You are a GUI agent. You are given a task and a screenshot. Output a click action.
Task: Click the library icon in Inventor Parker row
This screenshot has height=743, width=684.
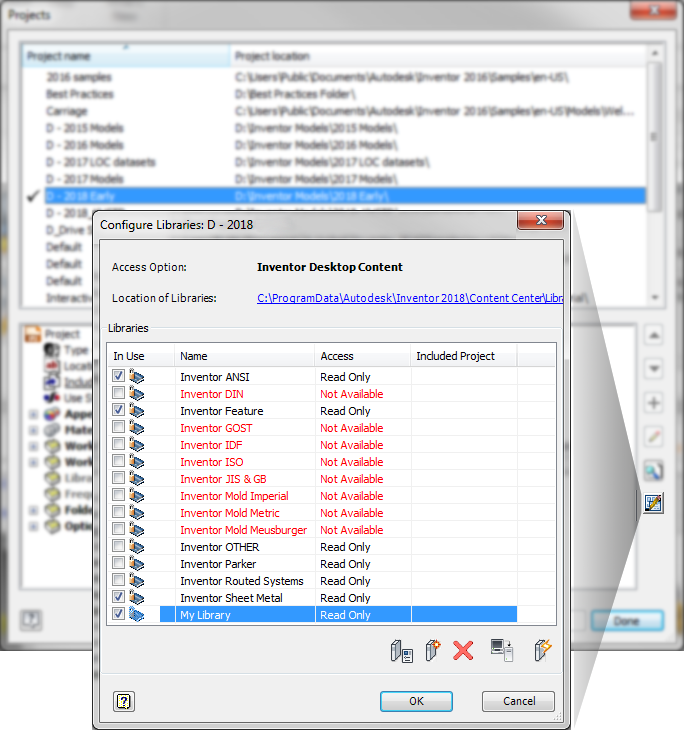coord(137,564)
